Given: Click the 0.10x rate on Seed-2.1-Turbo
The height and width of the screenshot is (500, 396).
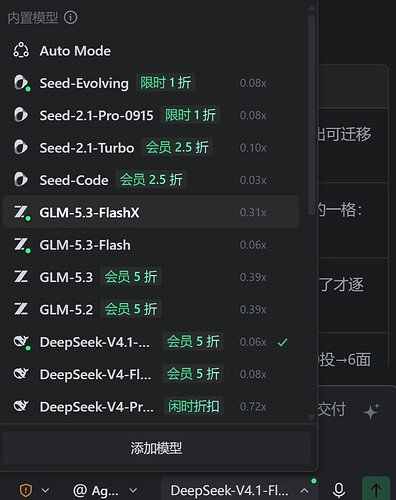Looking at the screenshot, I should (x=253, y=148).
